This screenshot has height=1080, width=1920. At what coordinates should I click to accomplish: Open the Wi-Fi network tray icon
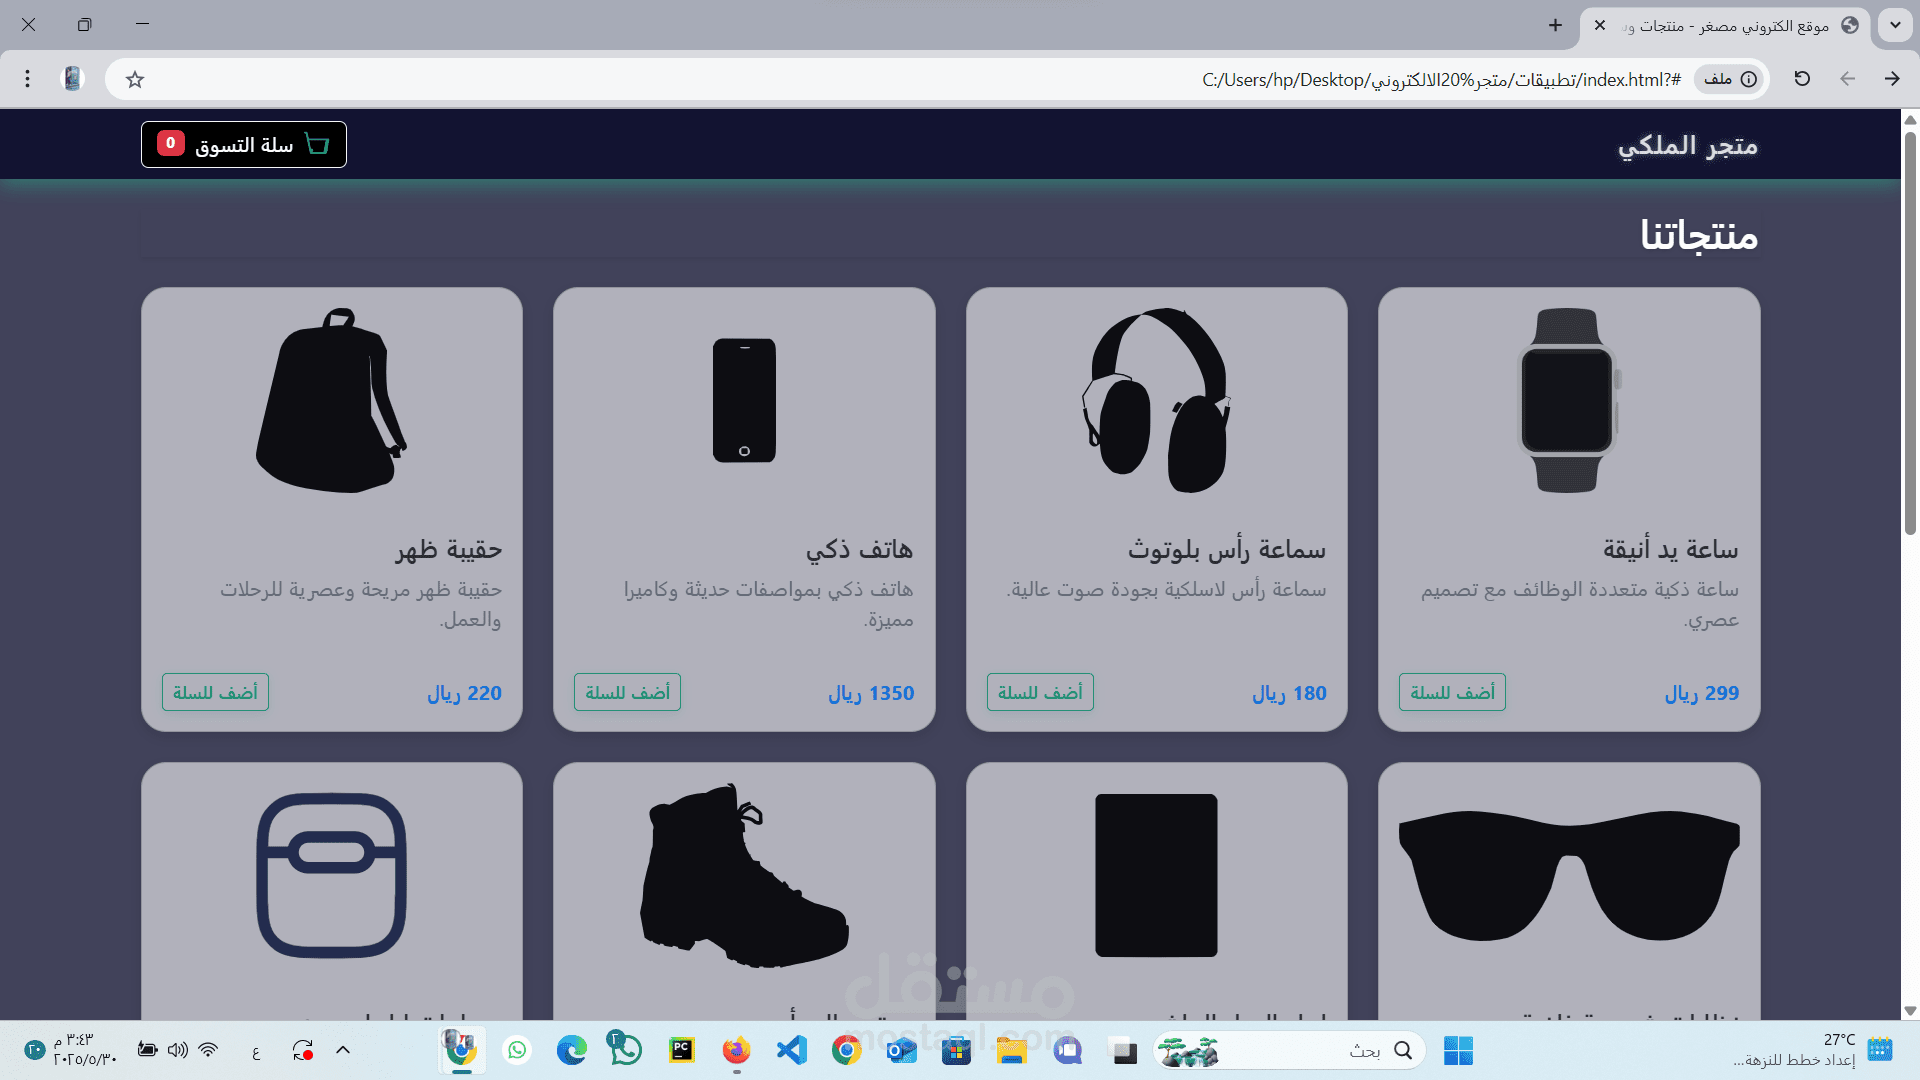[208, 1050]
